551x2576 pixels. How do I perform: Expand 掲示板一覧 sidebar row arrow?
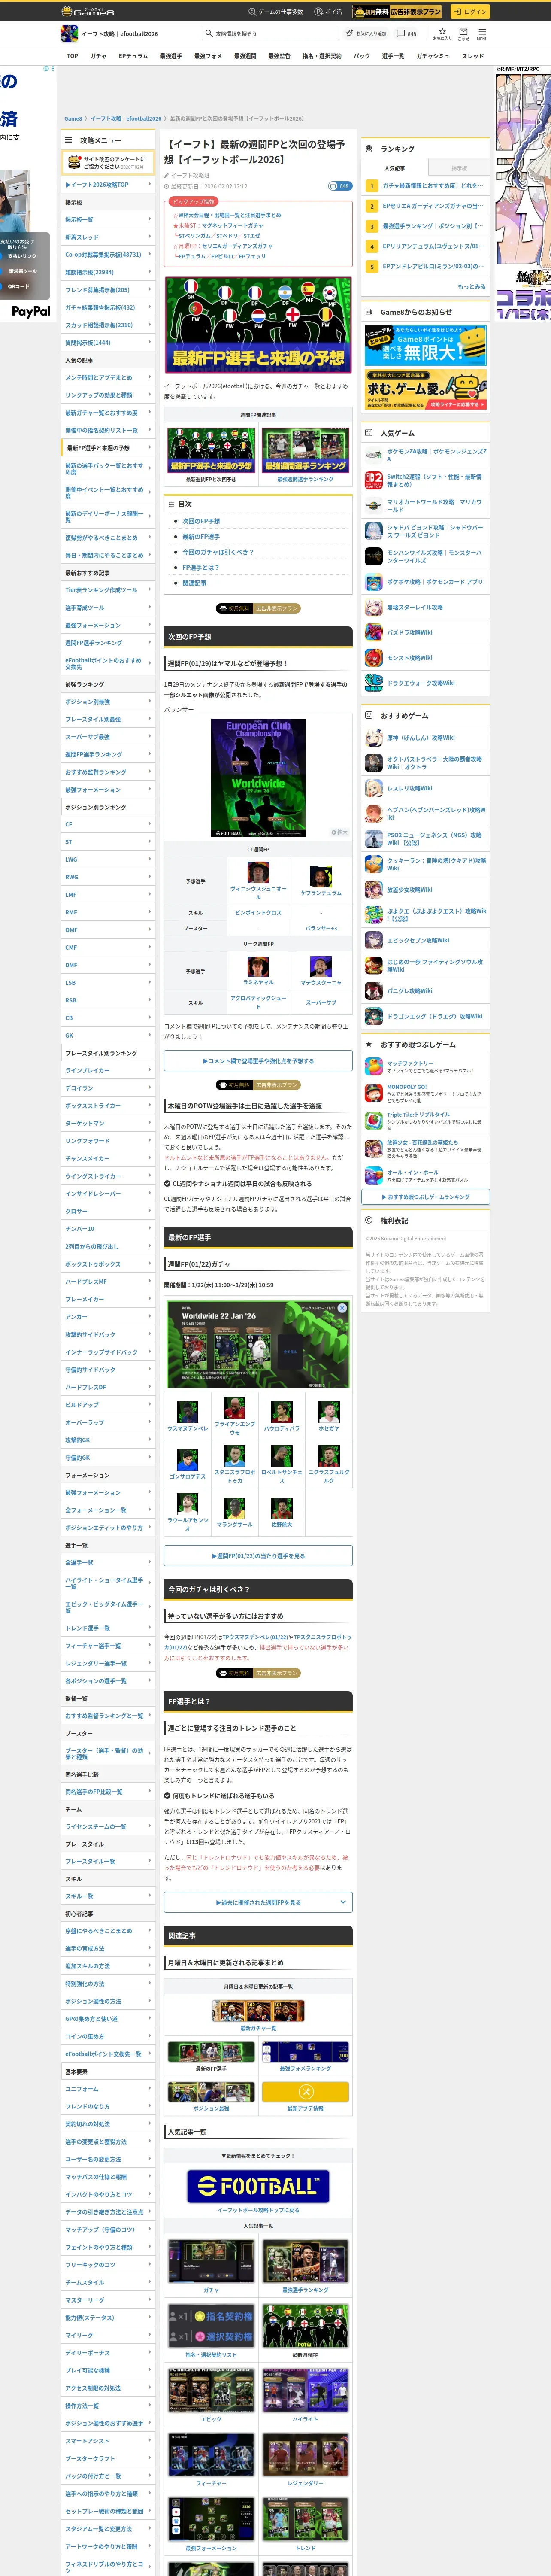tap(150, 219)
